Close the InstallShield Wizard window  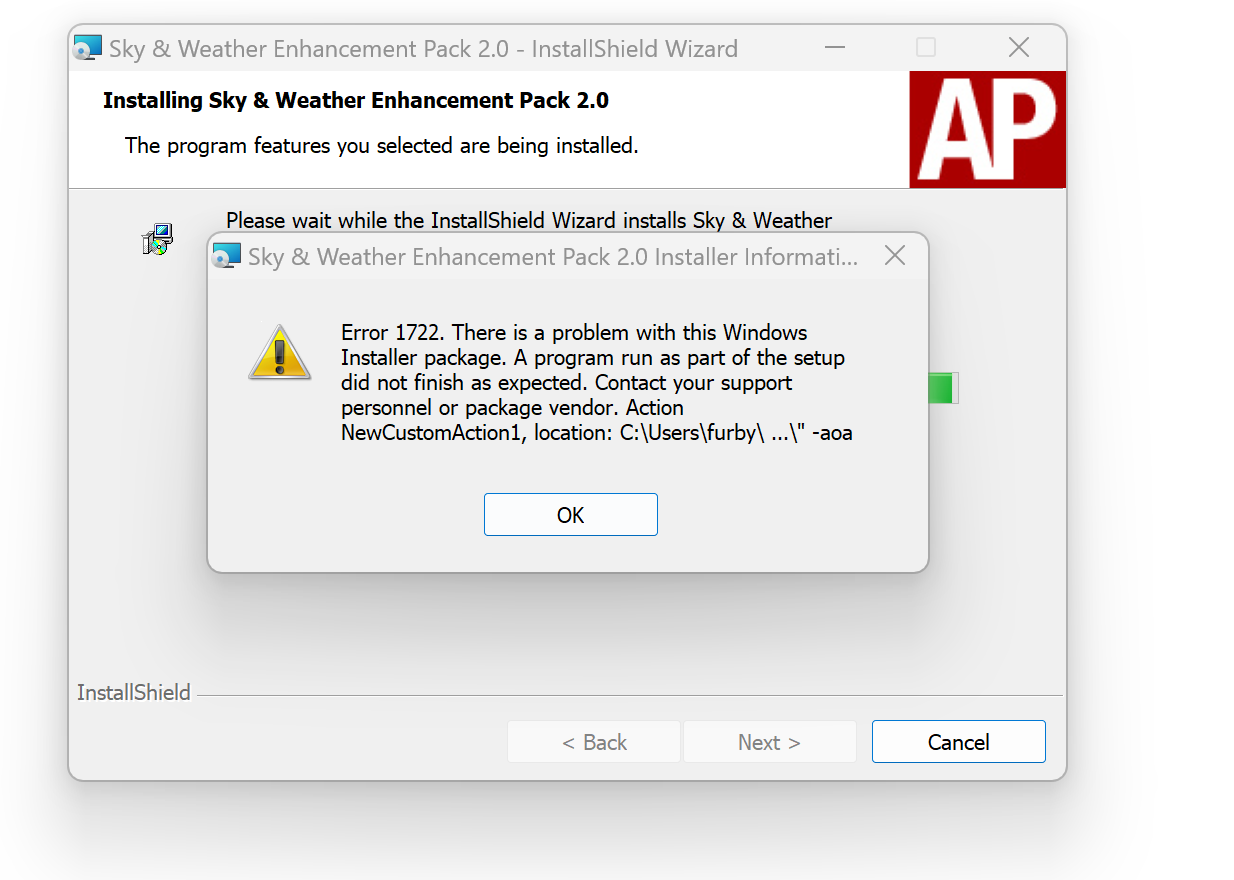tap(1018, 47)
